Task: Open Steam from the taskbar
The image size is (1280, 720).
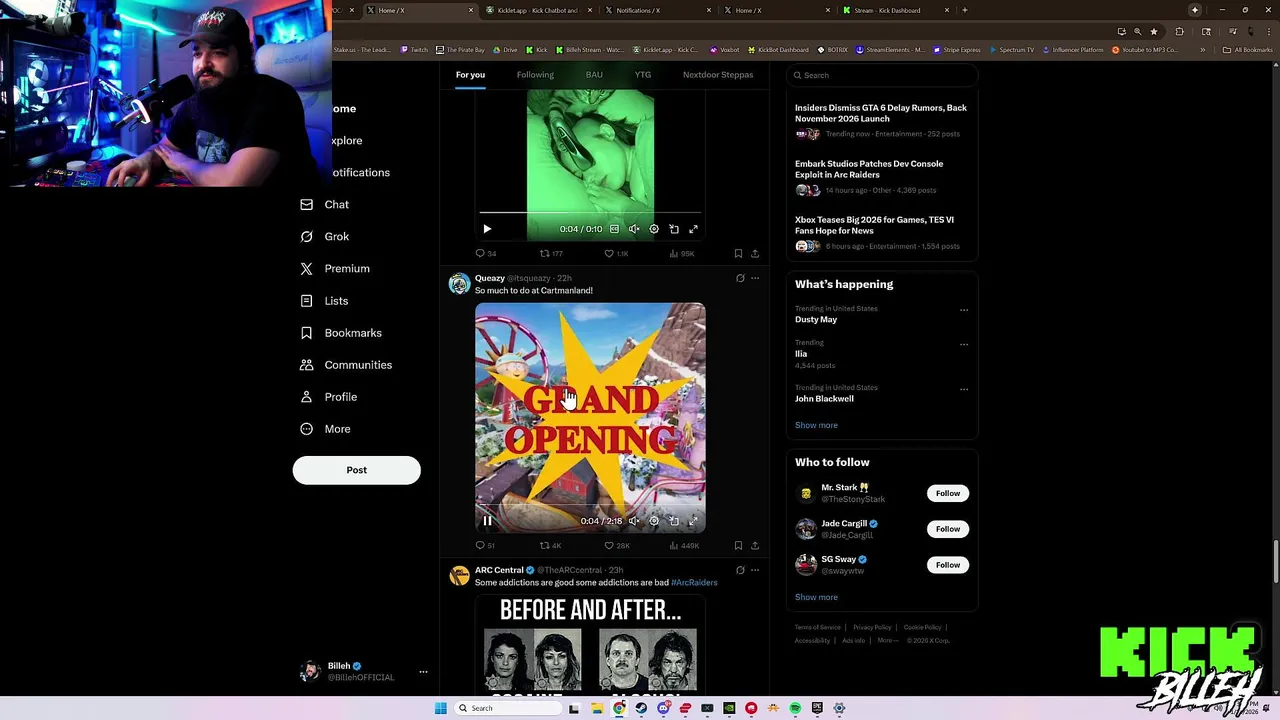Action: [641, 708]
